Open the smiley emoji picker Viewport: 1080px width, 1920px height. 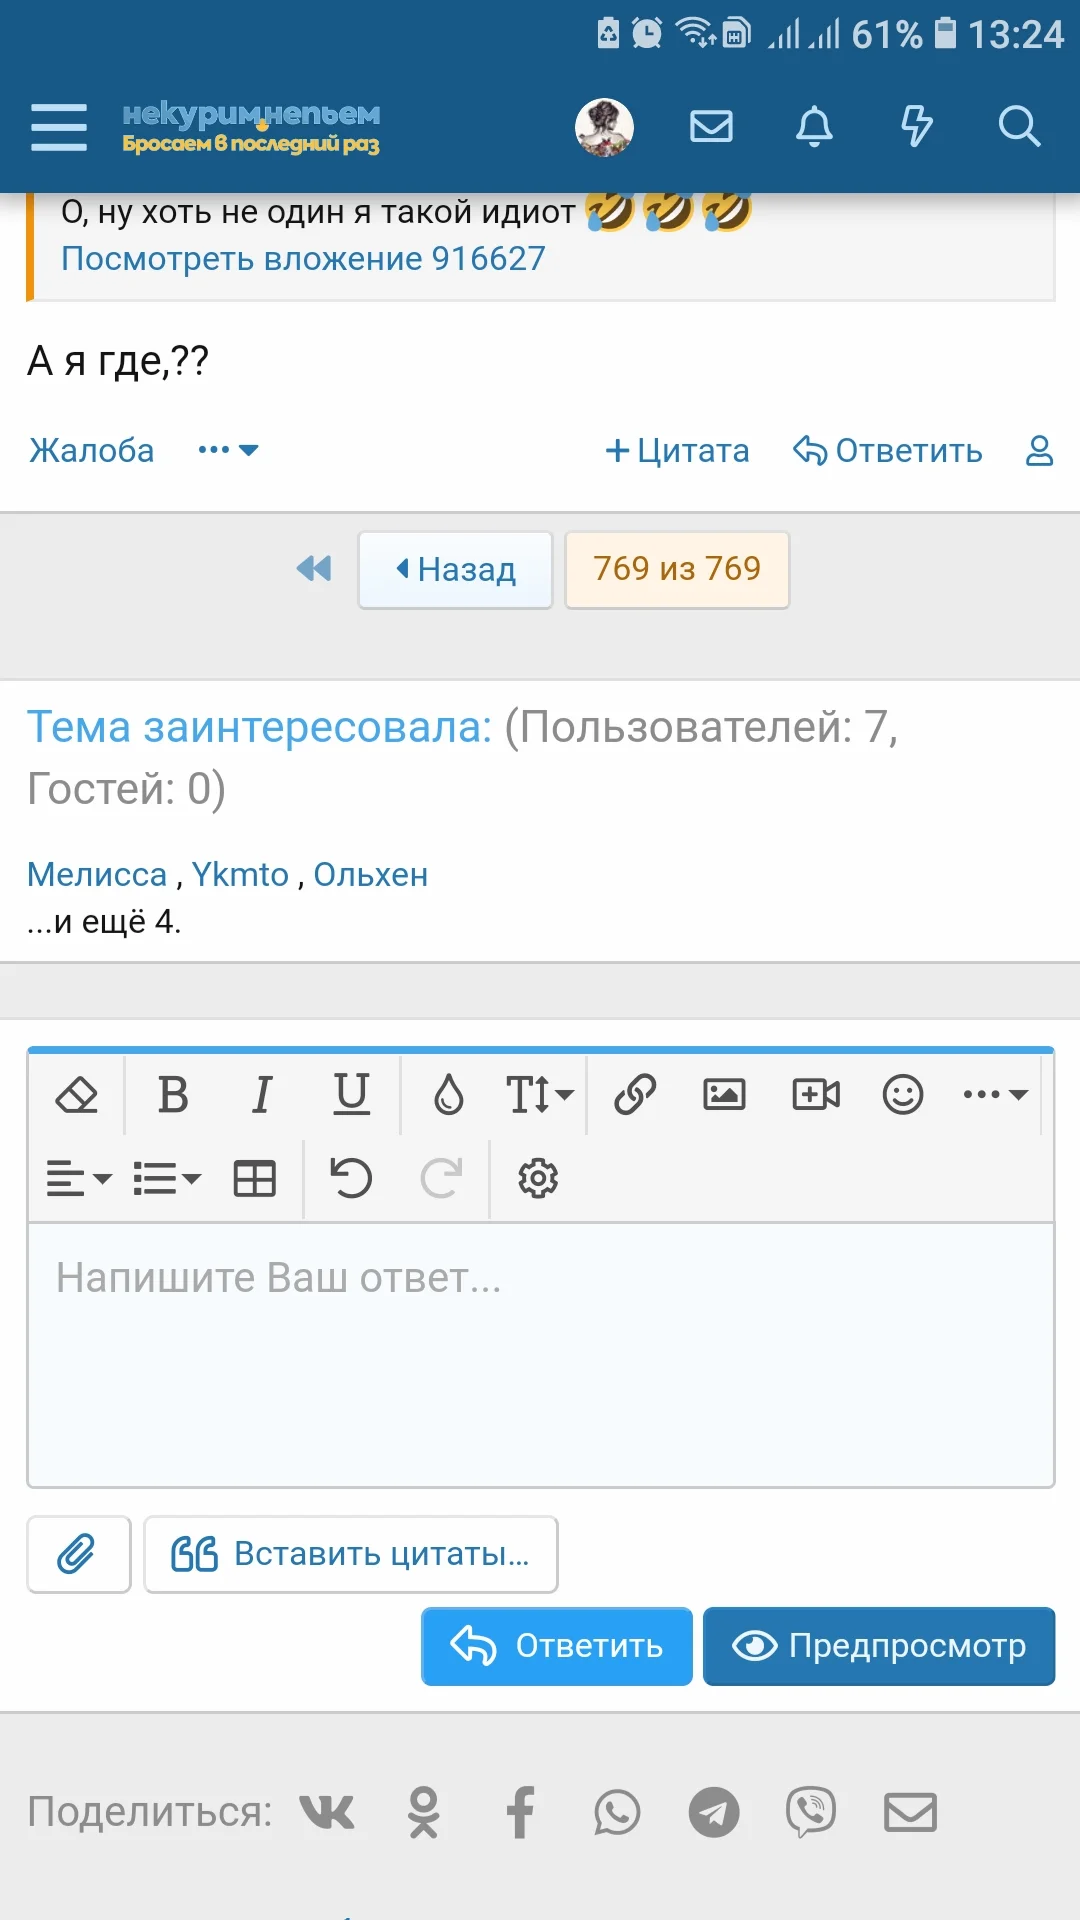(902, 1094)
